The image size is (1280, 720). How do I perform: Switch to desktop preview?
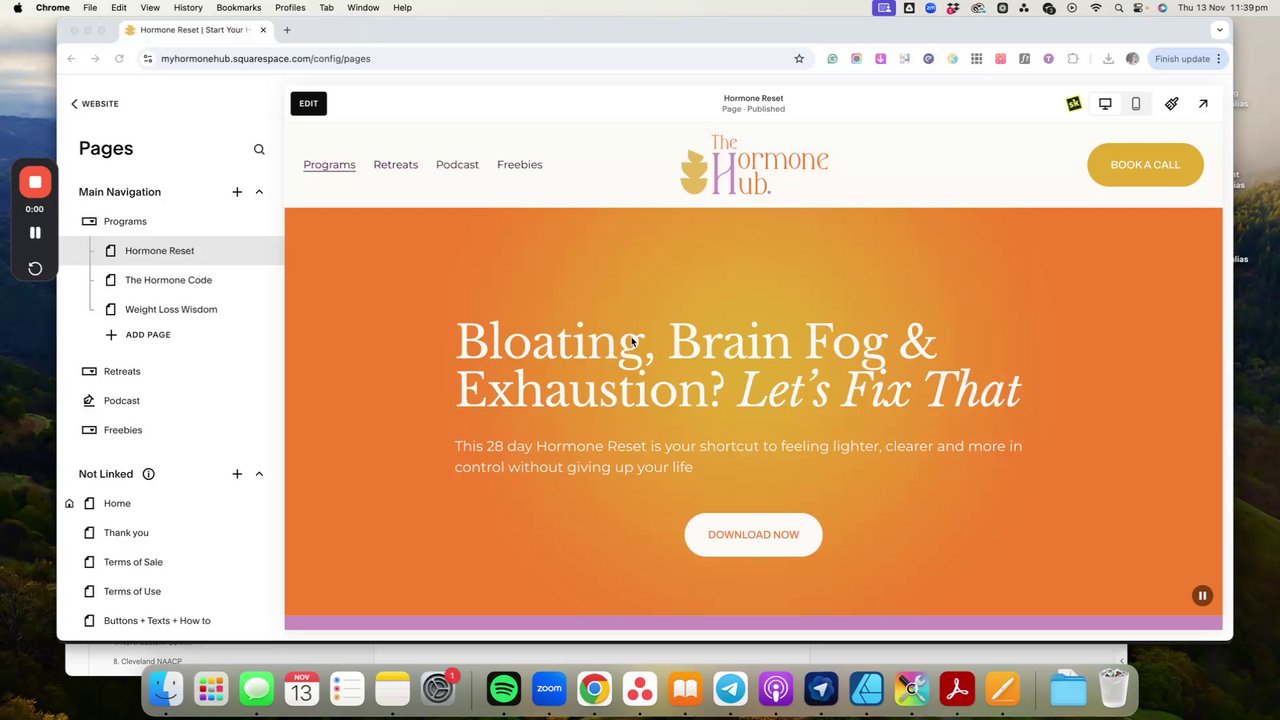[x=1105, y=104]
